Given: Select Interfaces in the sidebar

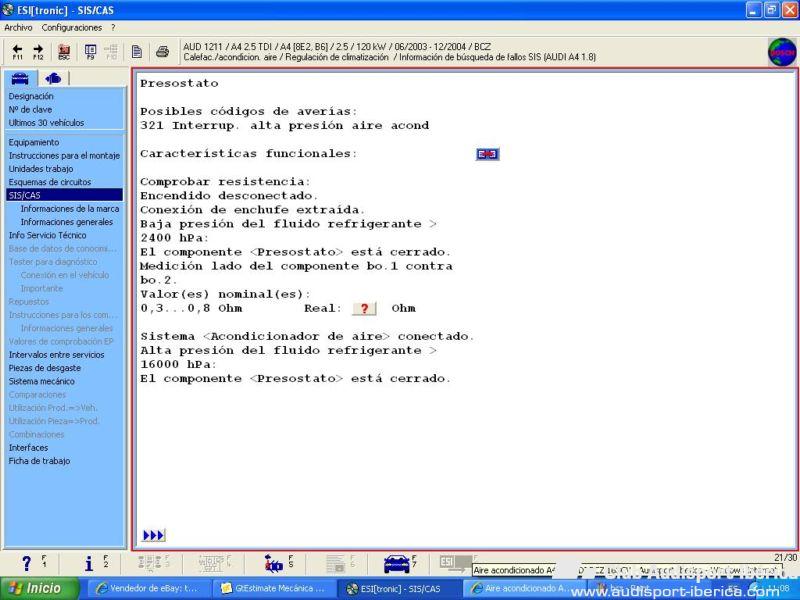Looking at the screenshot, I should pyautogui.click(x=28, y=447).
